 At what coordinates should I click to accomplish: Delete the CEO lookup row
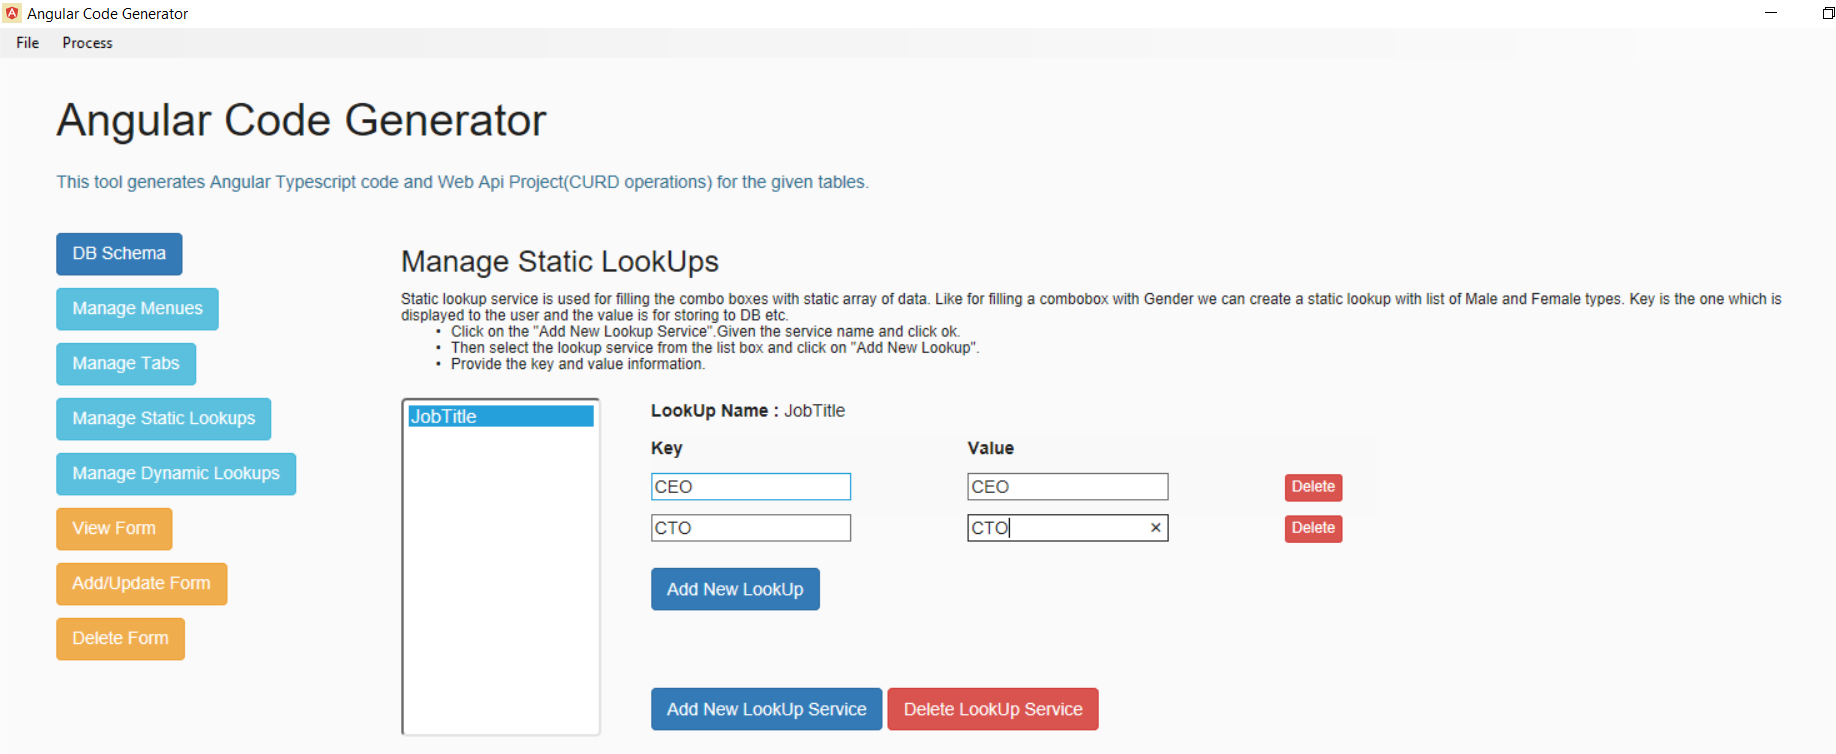pyautogui.click(x=1313, y=487)
